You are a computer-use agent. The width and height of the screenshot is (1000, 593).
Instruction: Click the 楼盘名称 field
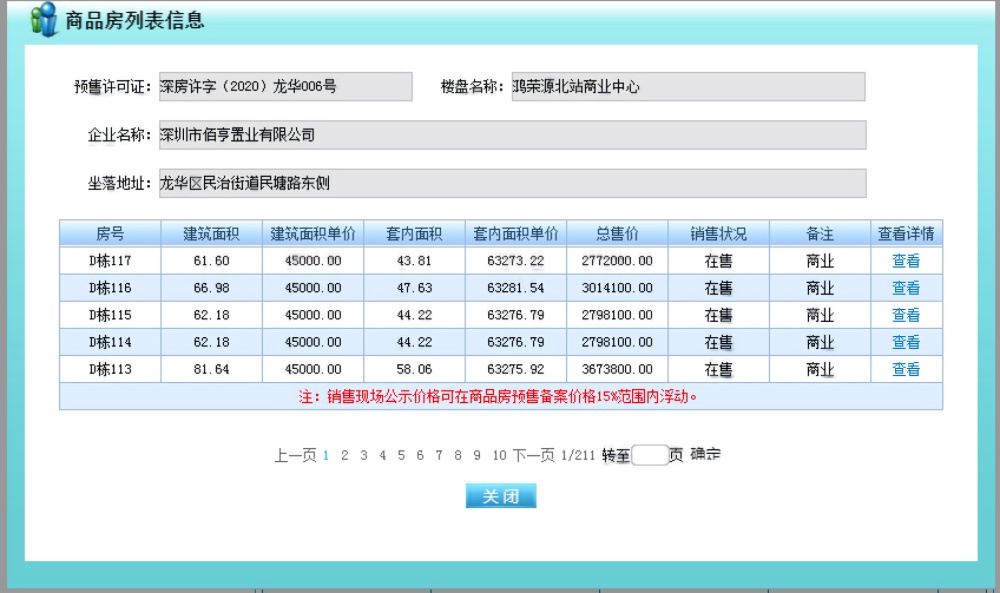(688, 87)
